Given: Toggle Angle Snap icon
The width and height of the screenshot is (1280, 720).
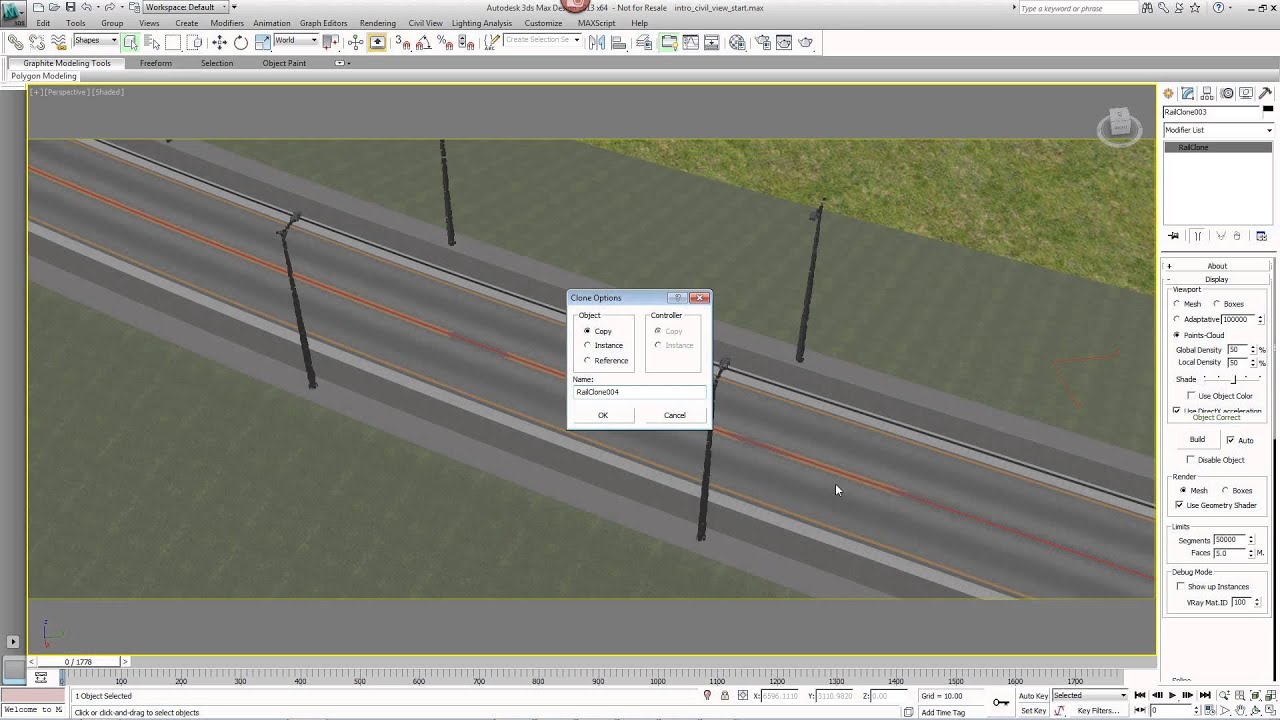Looking at the screenshot, I should pos(423,42).
